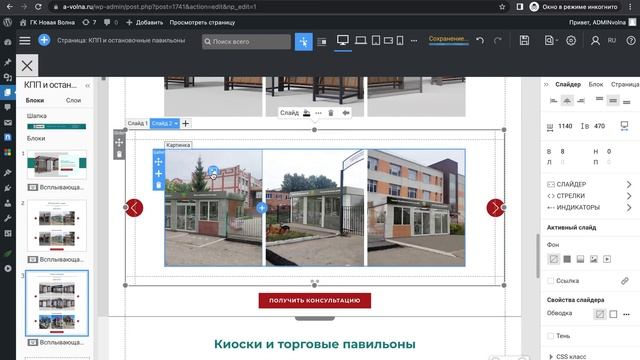The height and width of the screenshot is (360, 640).
Task: Select block 1 thumbnail in left panel
Action: [x=57, y=164]
